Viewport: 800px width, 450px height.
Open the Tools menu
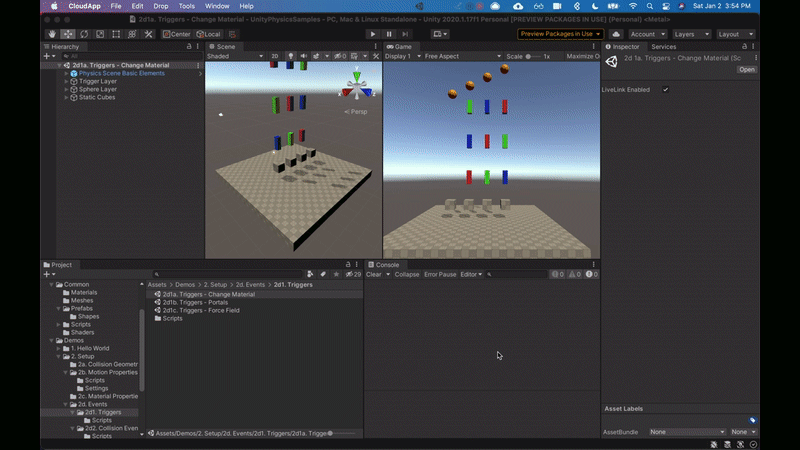186,6
